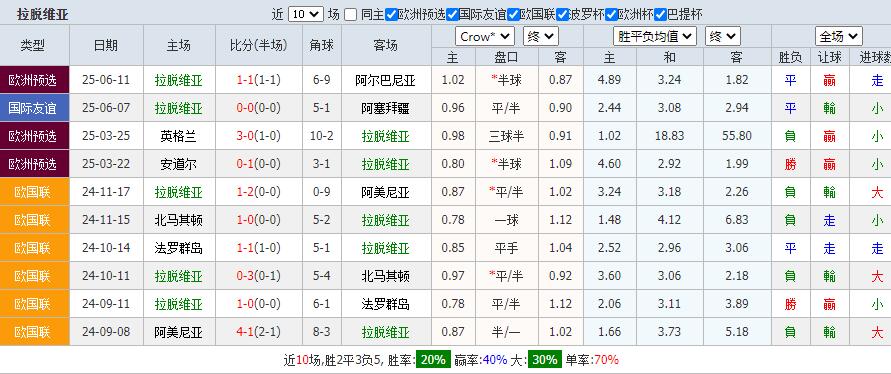Click score 0-0(0-0) on 25-06-07 row
Screen dimensions: 891x374
coord(259,108)
